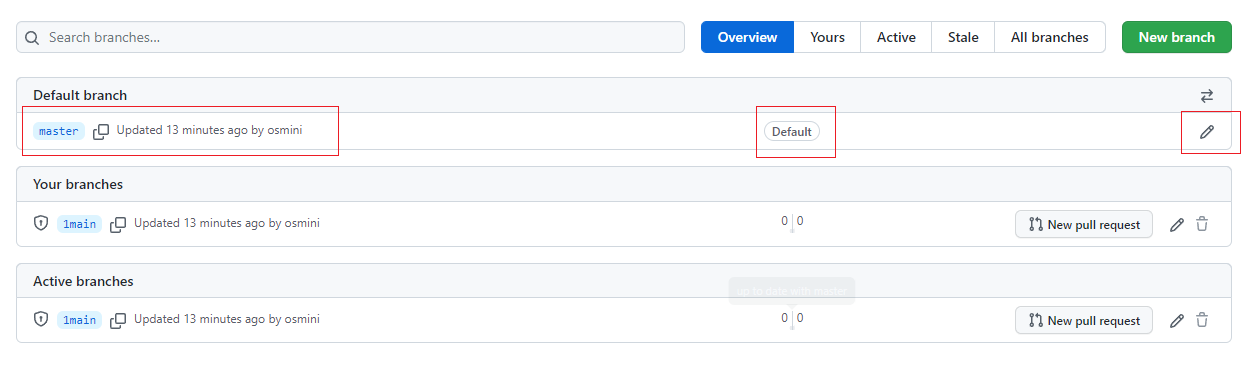Copy the 1main name under Active branches
Image resolution: width=1256 pixels, height=378 pixels.
[x=118, y=320]
